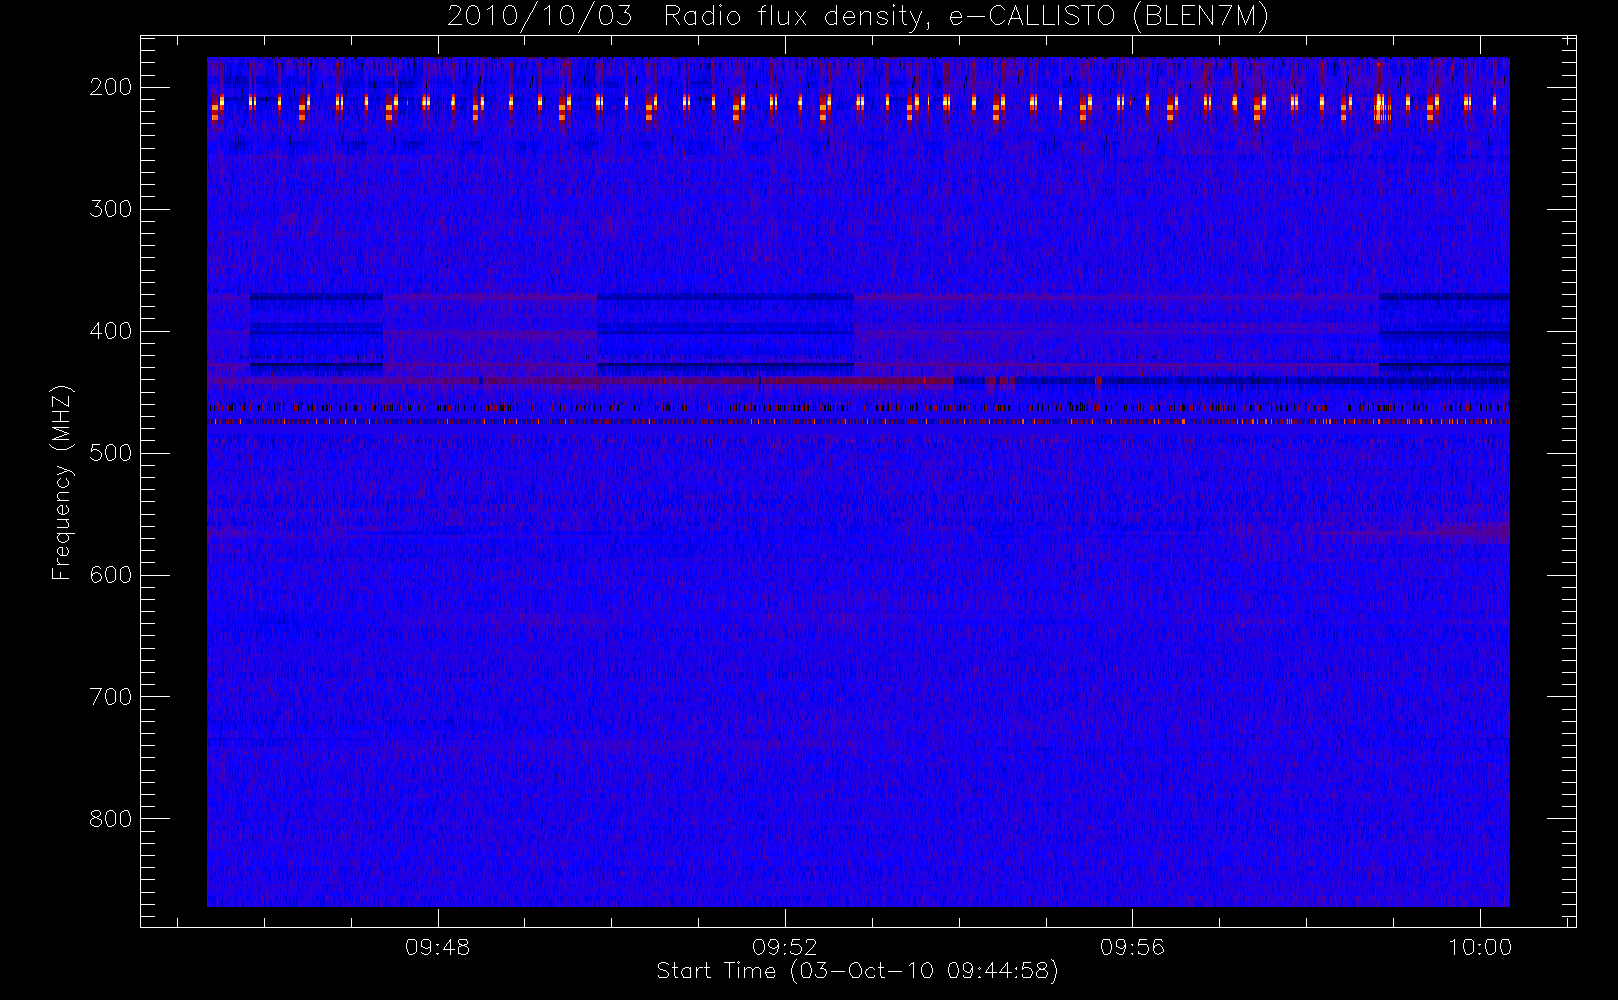The height and width of the screenshot is (1000, 1618).
Task: Click the 400 frequency tick label
Action: point(111,331)
